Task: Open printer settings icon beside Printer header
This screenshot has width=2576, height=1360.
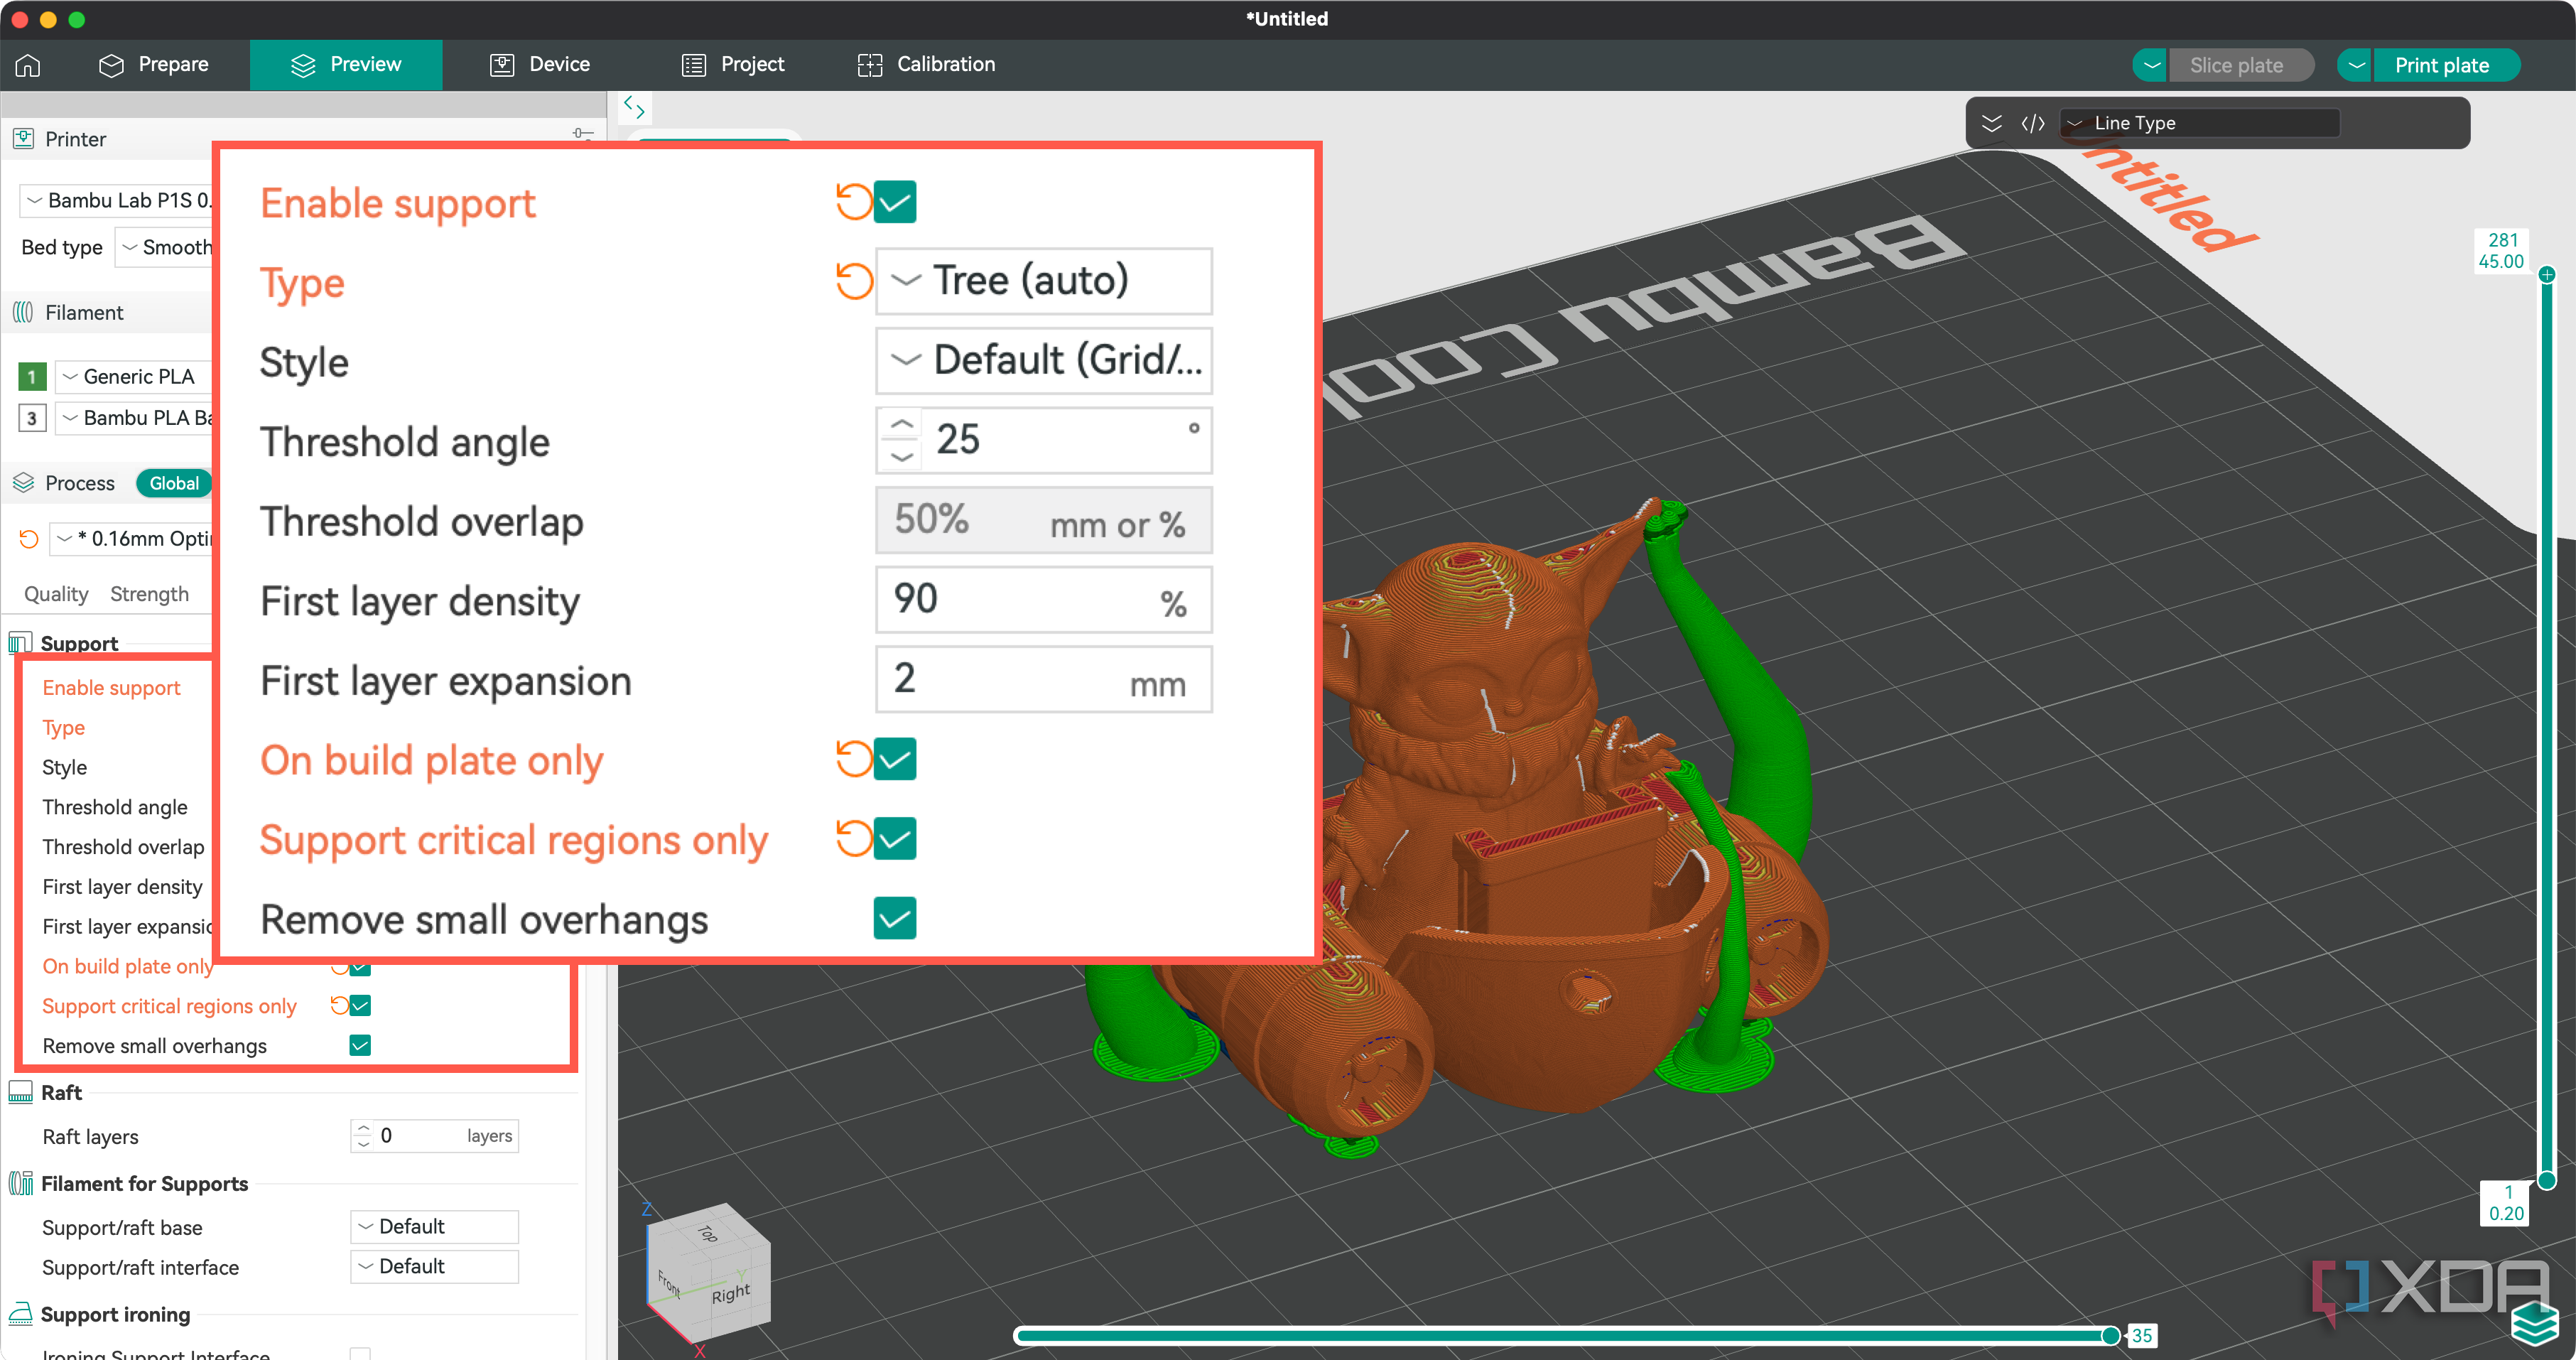Action: click(x=583, y=133)
